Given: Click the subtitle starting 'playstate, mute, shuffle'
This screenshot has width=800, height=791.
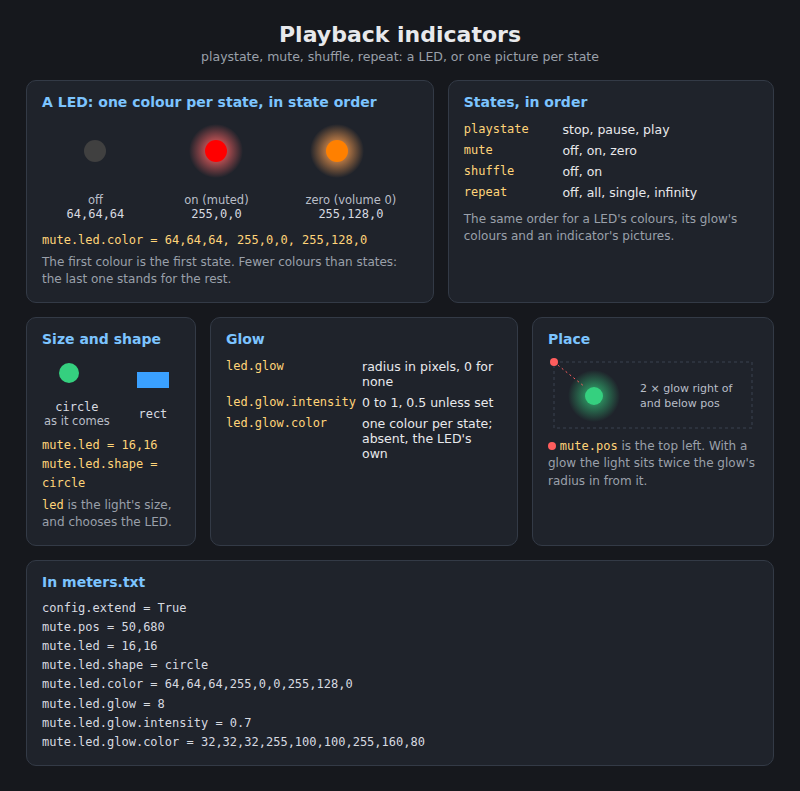Looking at the screenshot, I should 400,57.
